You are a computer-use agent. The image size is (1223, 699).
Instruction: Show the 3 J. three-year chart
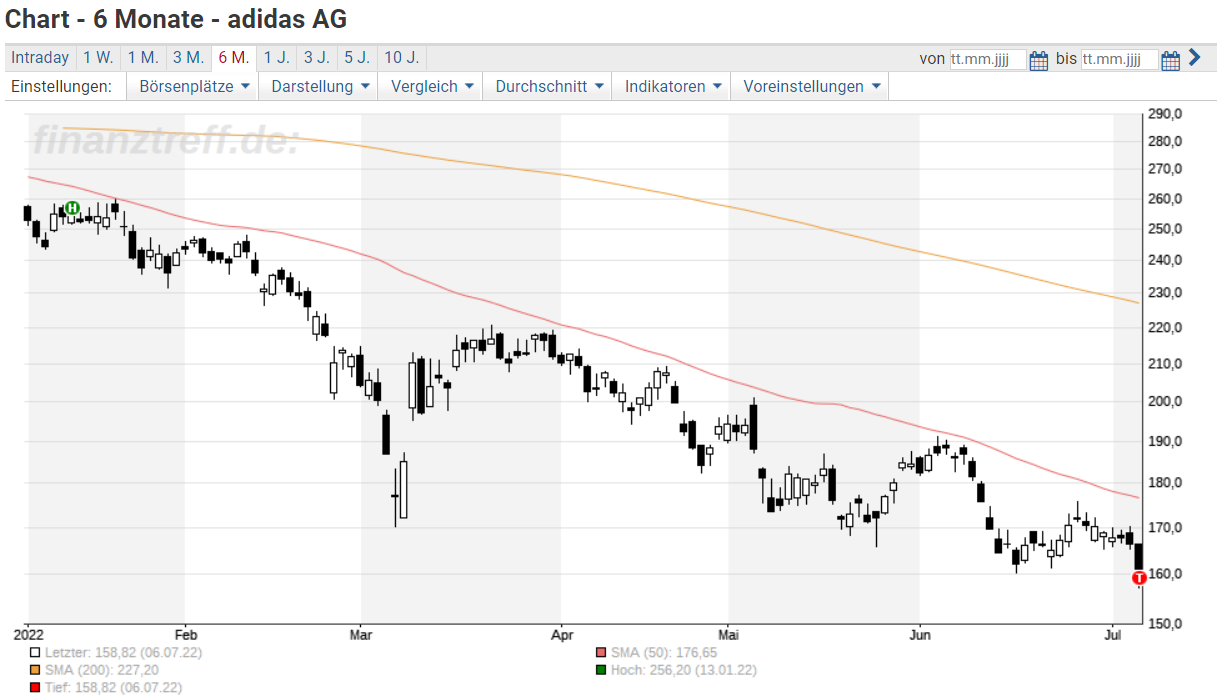click(317, 58)
